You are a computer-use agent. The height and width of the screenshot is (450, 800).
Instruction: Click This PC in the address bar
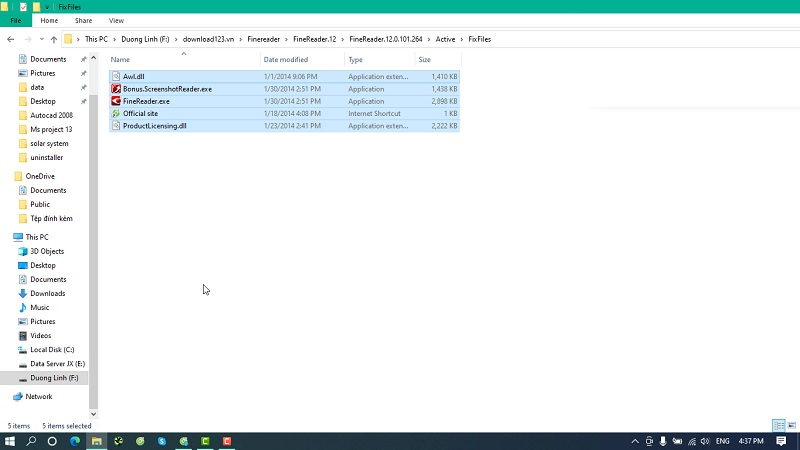(x=96, y=39)
